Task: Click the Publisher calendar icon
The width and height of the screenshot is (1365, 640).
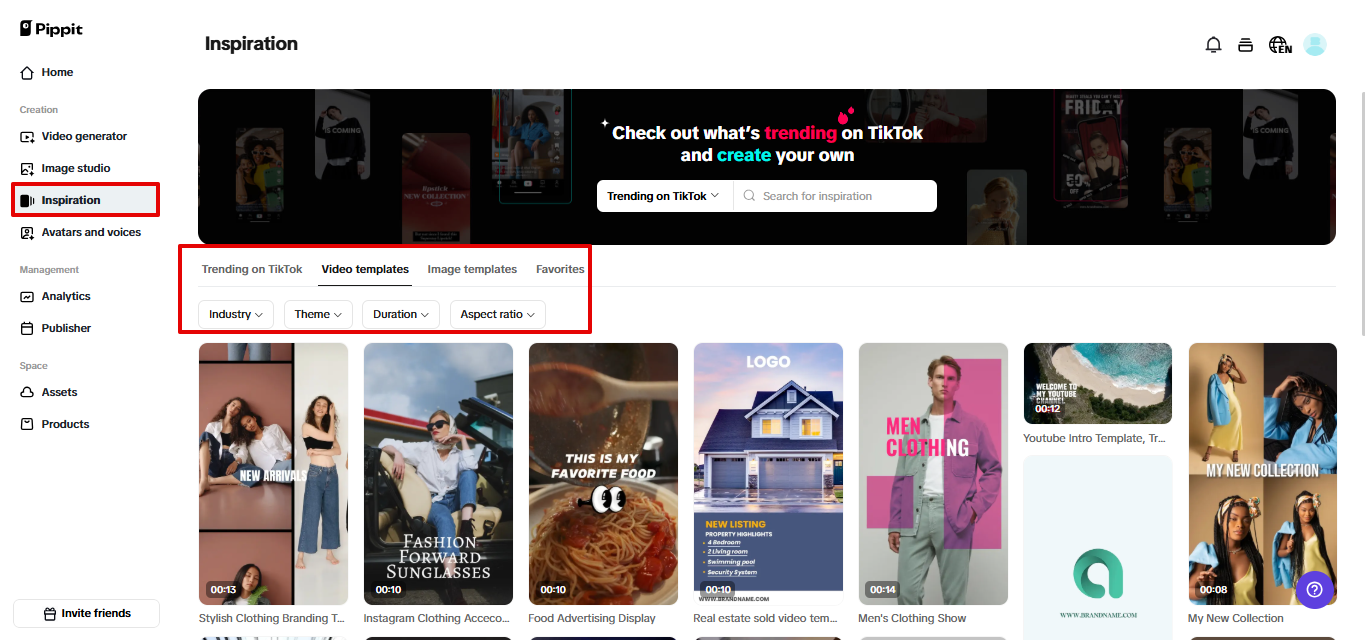Action: (27, 328)
